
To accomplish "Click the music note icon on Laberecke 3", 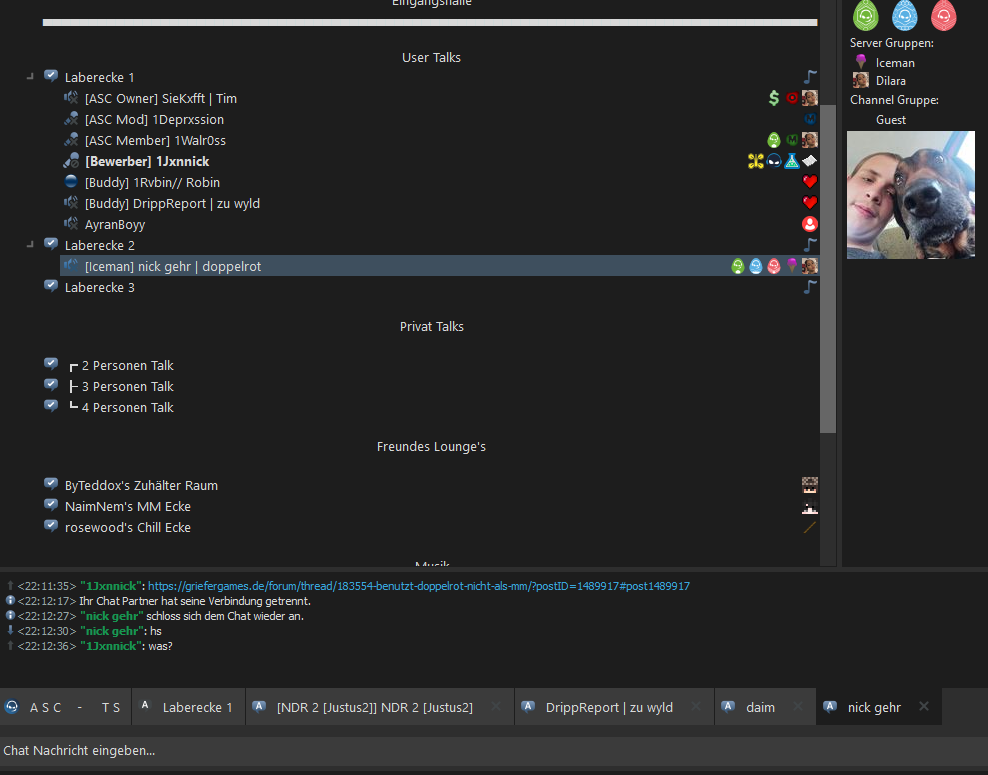I will tap(810, 287).
